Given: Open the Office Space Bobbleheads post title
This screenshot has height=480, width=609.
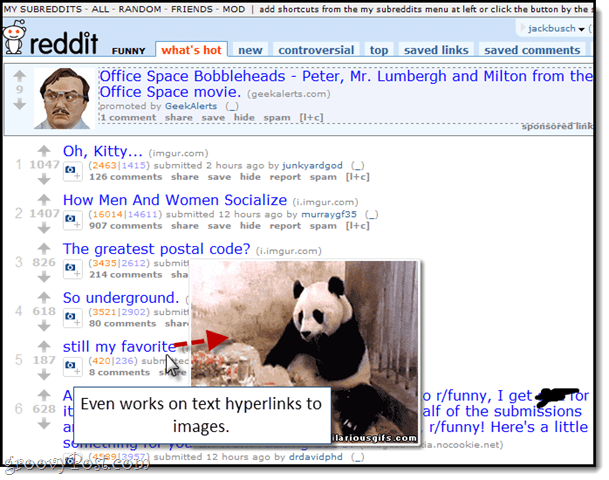Looking at the screenshot, I should click(x=346, y=84).
